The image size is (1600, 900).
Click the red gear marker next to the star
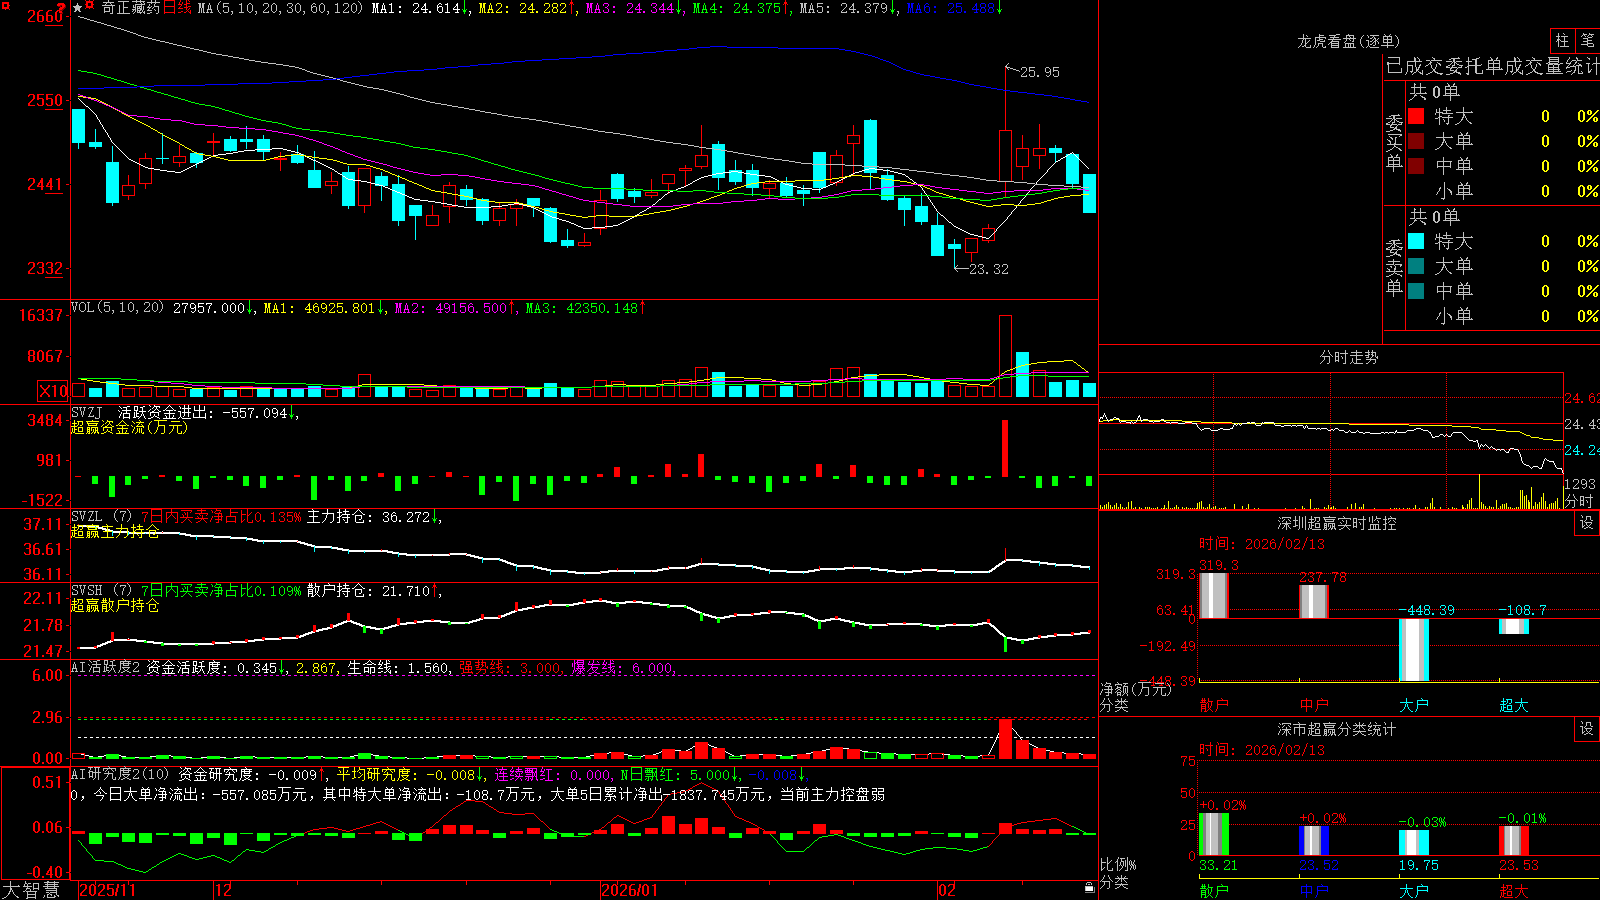click(x=89, y=5)
